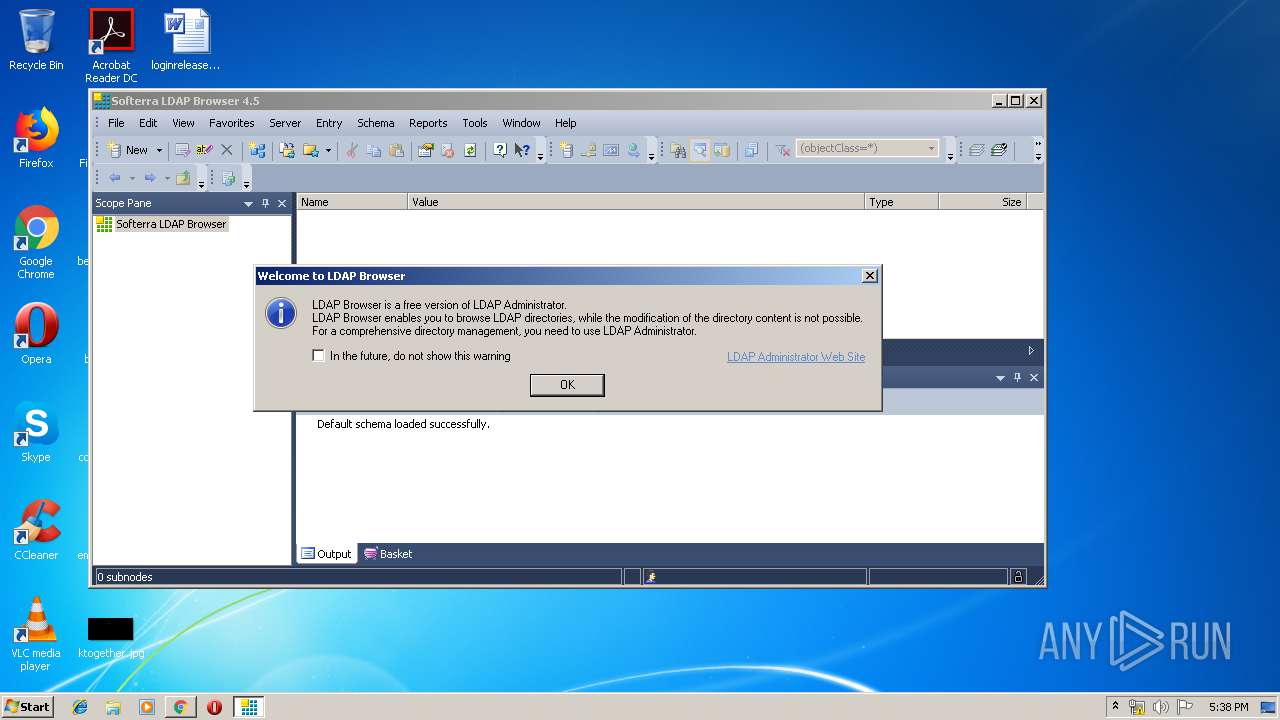Click the new server tree toolbar icon
This screenshot has width=1280, height=720.
coord(258,150)
